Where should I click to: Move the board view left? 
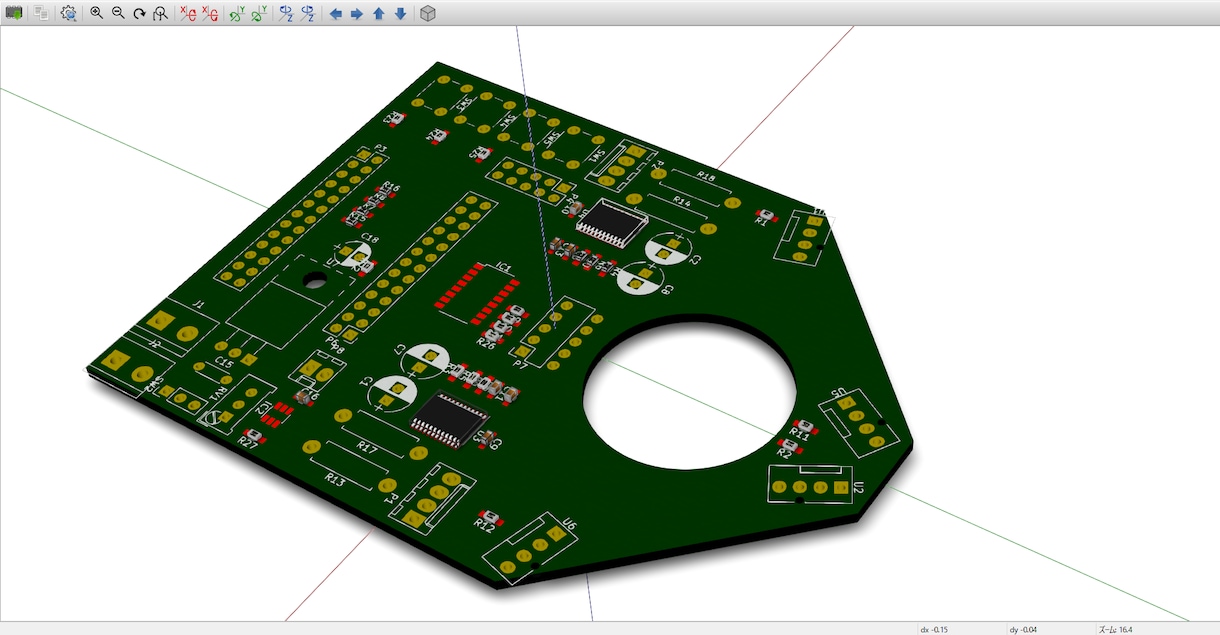(x=335, y=13)
